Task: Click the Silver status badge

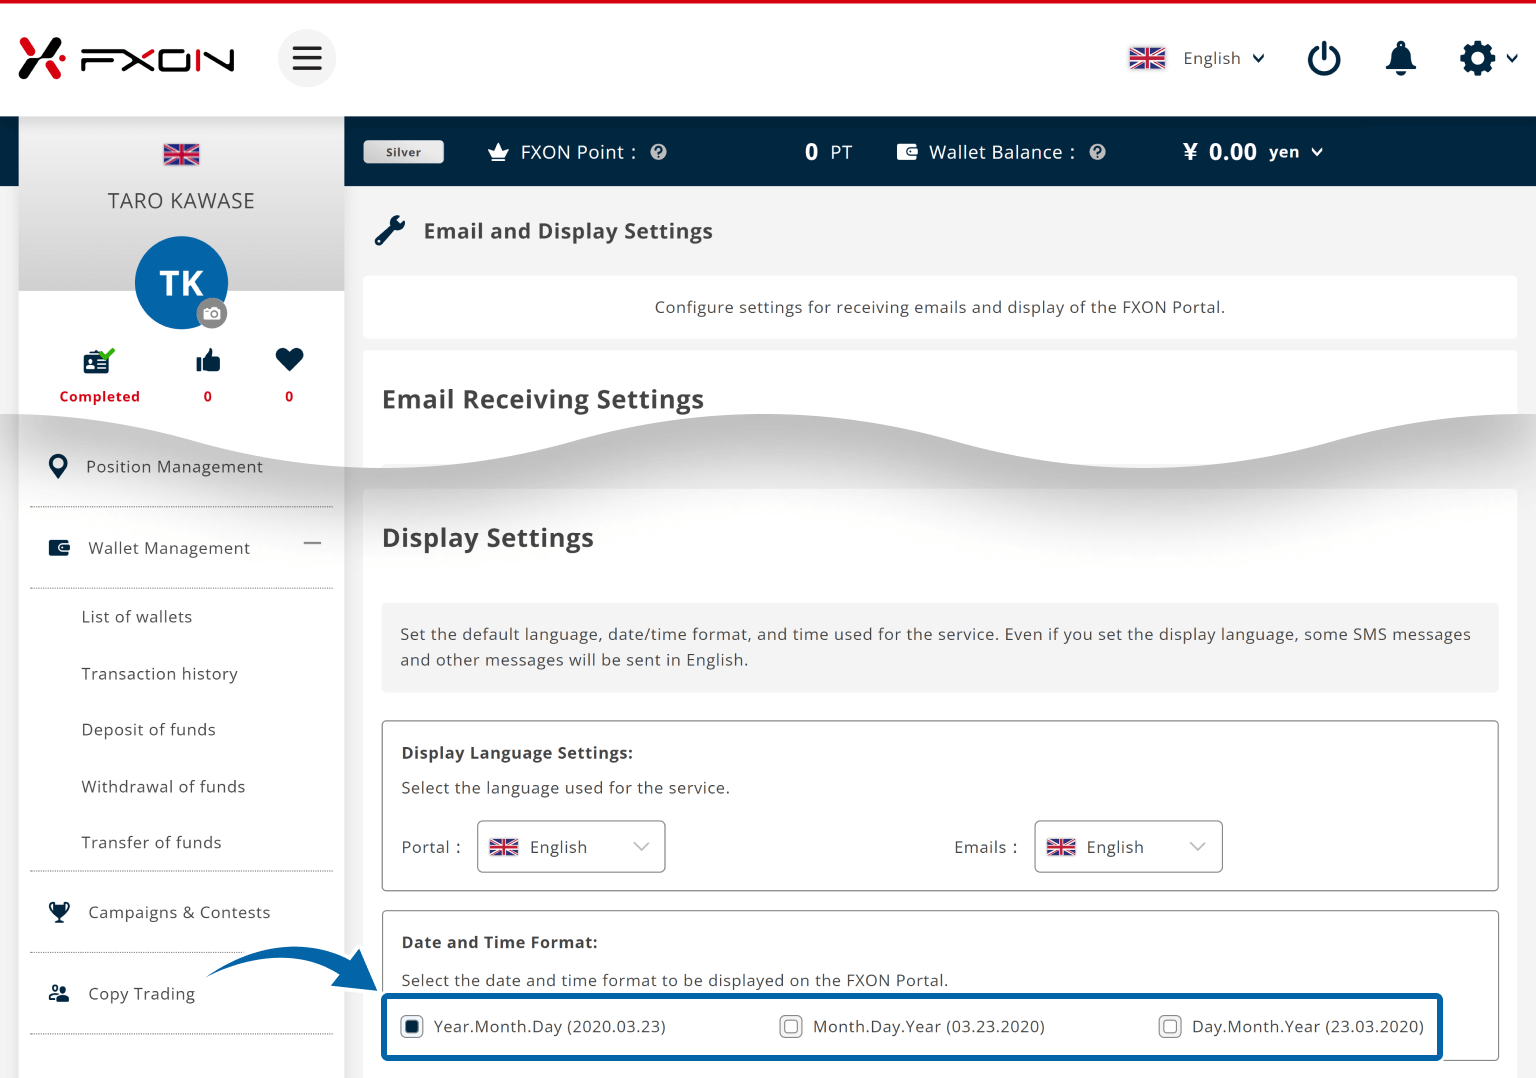Action: pyautogui.click(x=403, y=152)
